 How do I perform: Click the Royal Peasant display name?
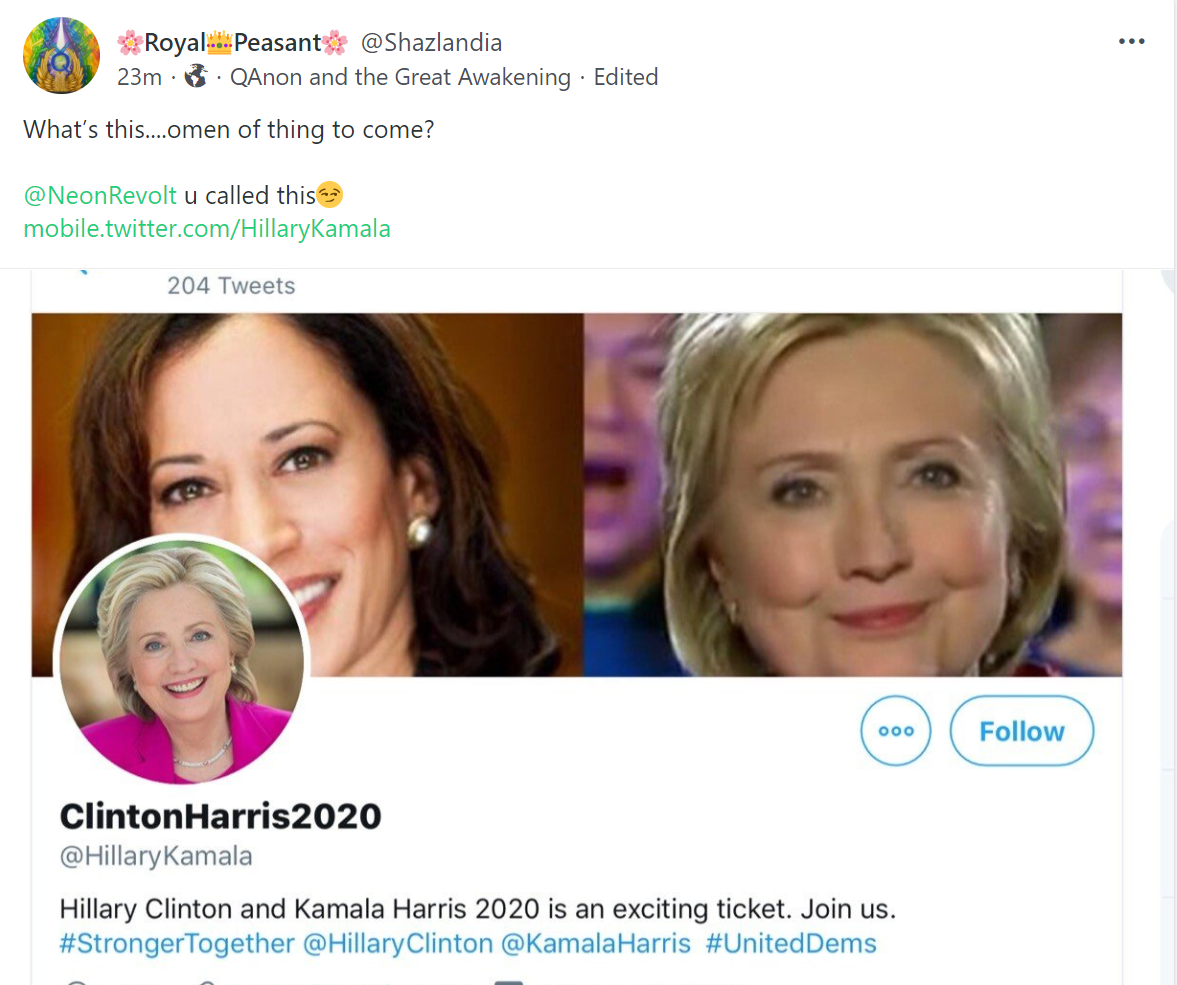coord(233,43)
